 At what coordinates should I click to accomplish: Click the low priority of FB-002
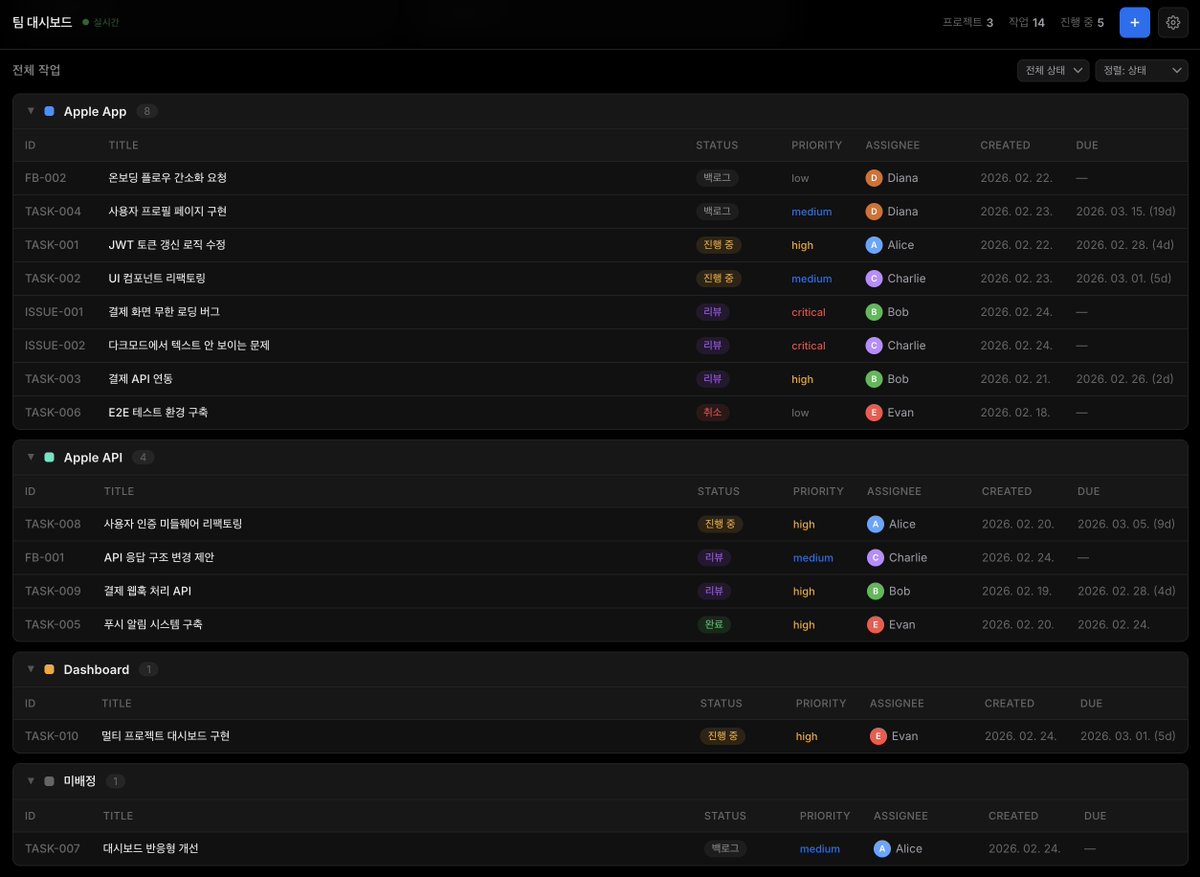[800, 178]
